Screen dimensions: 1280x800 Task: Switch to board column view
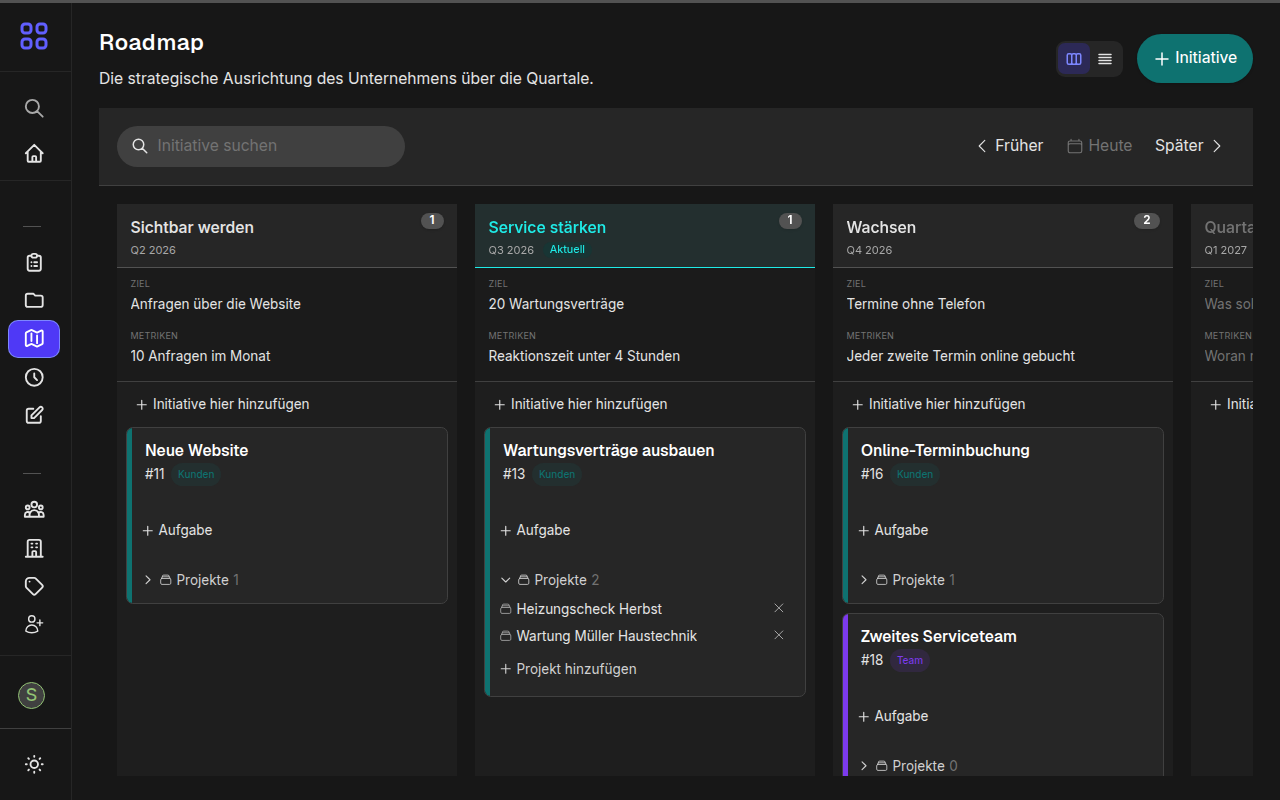click(x=1074, y=59)
